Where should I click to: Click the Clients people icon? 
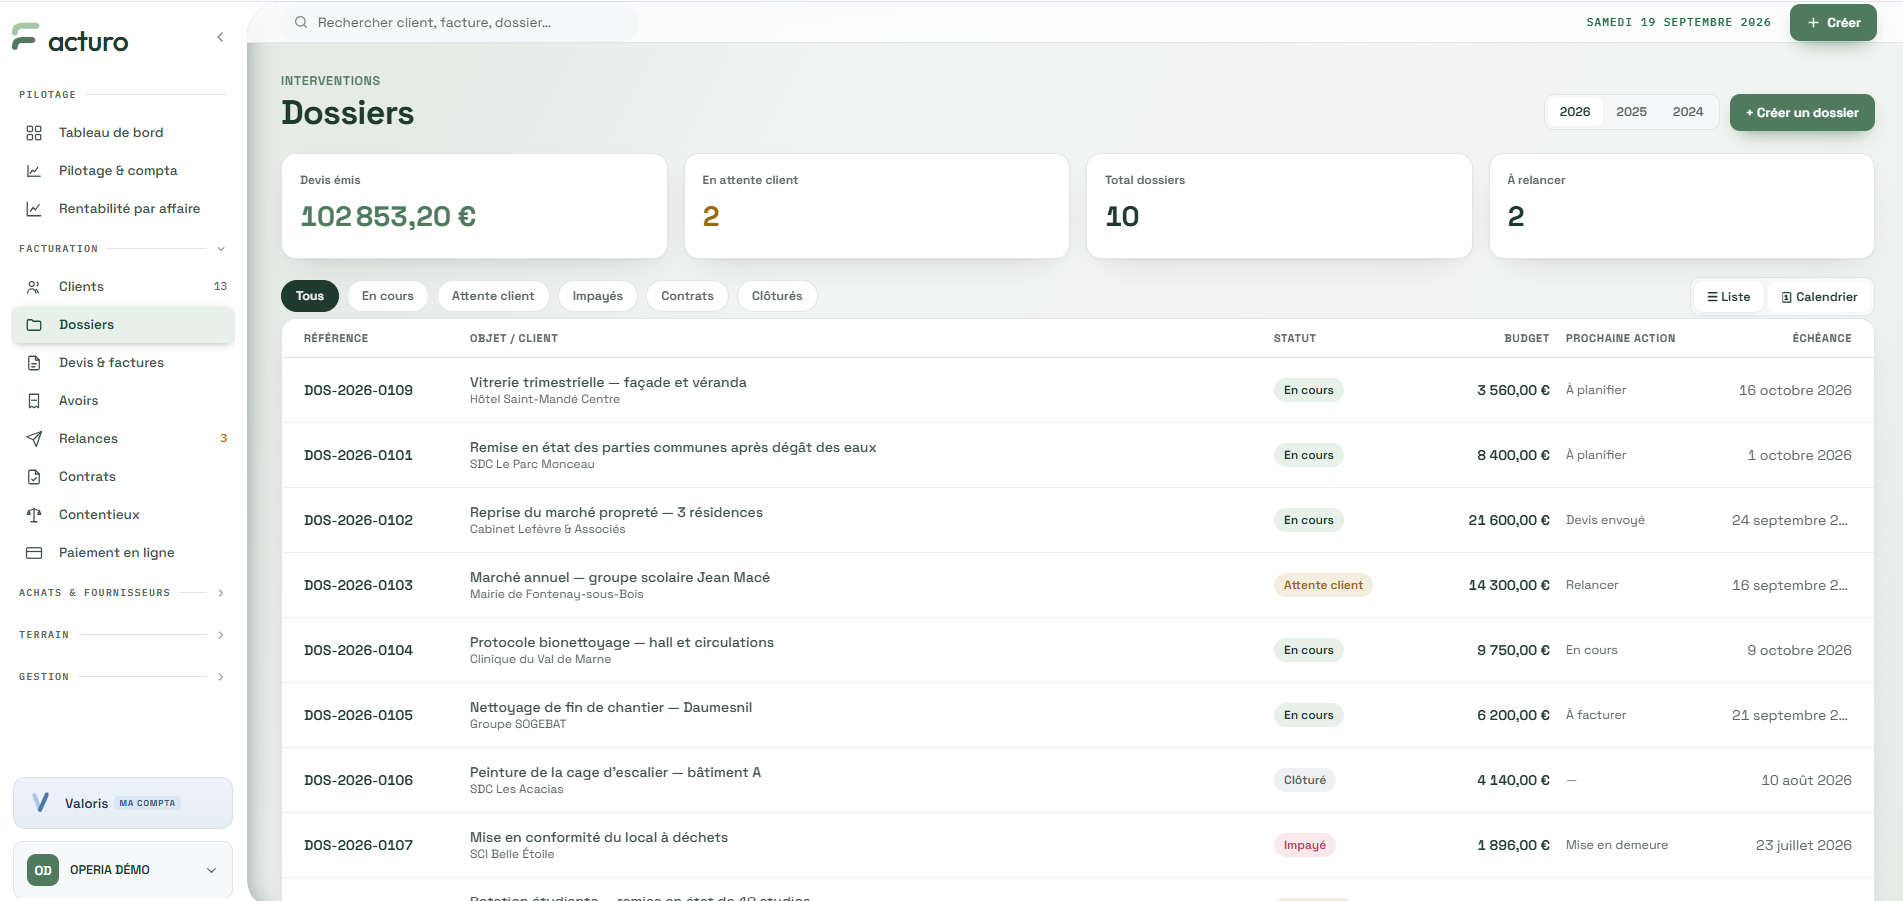point(34,287)
